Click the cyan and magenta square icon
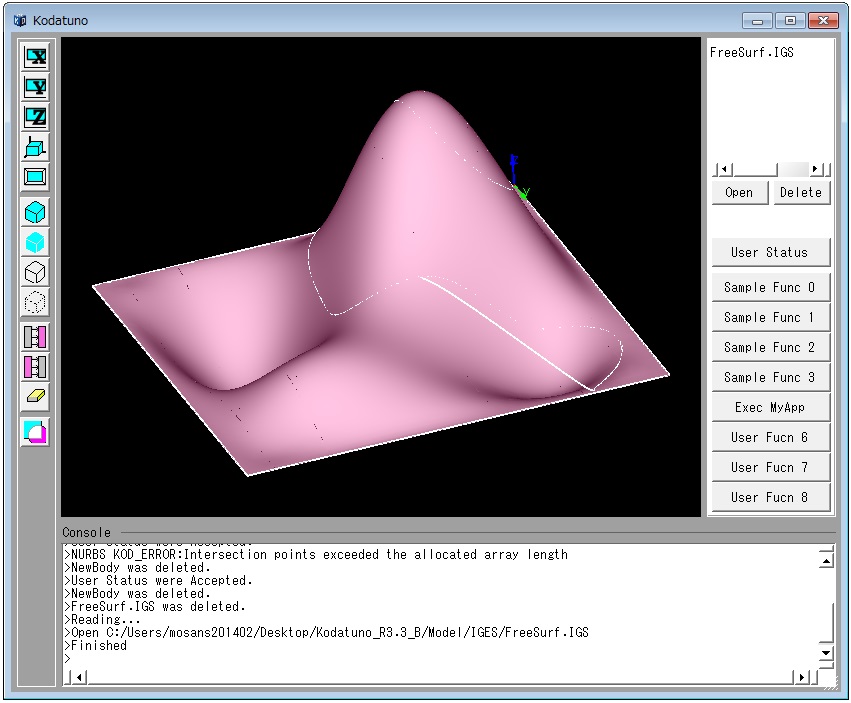The image size is (851, 703). click(x=36, y=432)
